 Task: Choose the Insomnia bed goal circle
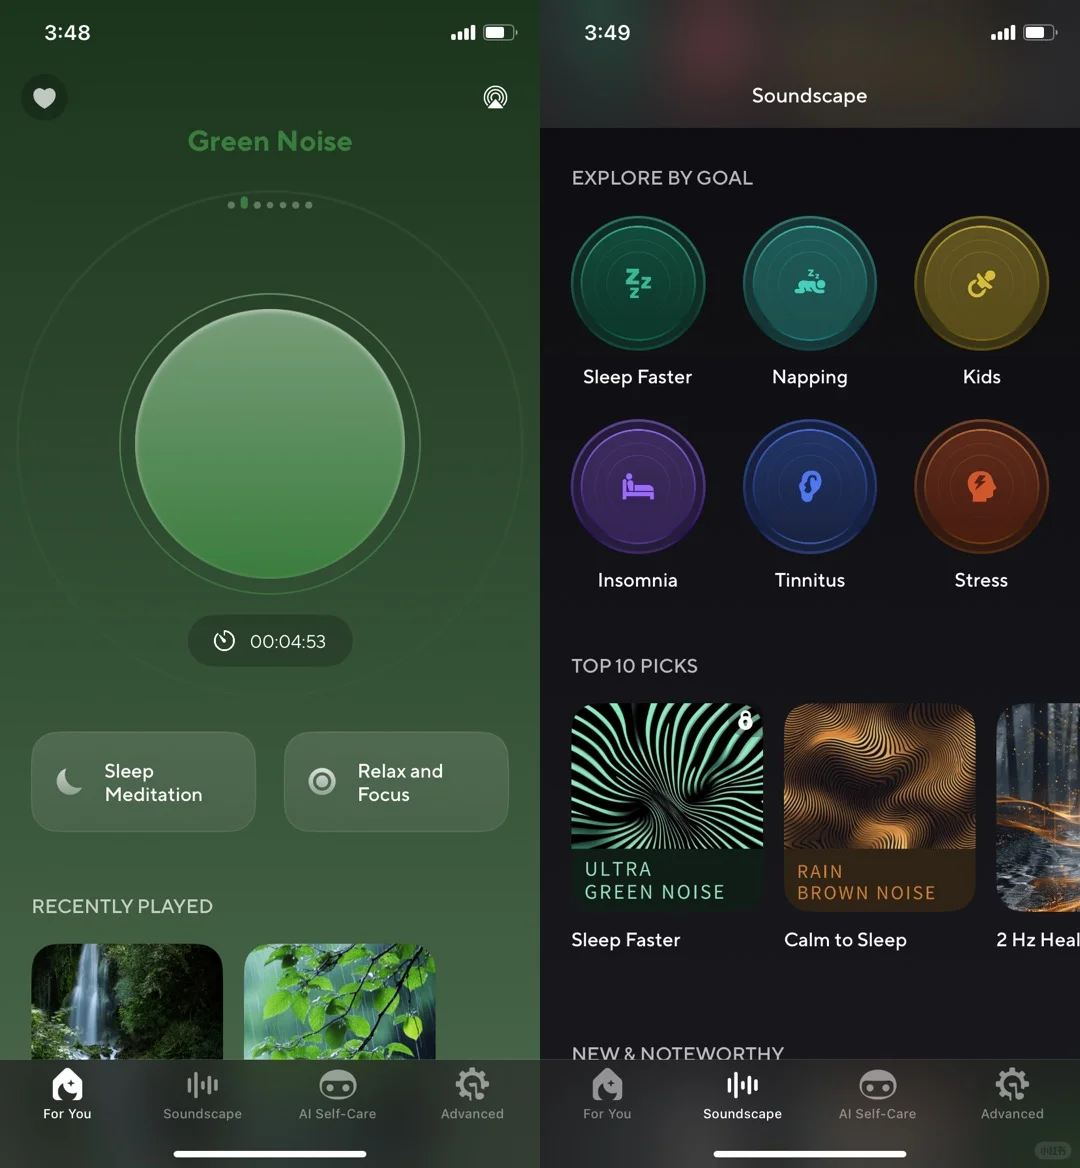(x=638, y=486)
